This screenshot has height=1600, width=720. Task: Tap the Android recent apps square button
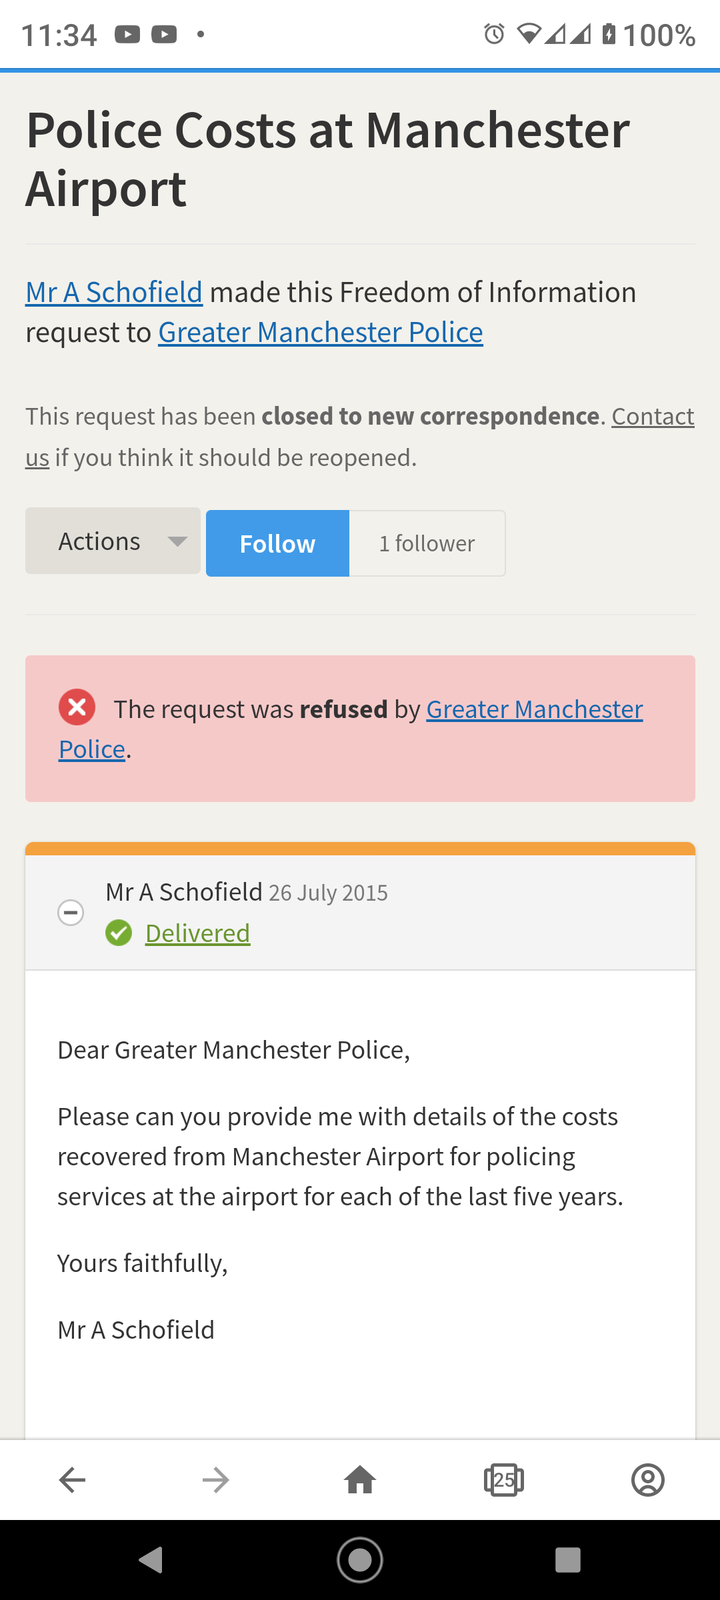(568, 1559)
